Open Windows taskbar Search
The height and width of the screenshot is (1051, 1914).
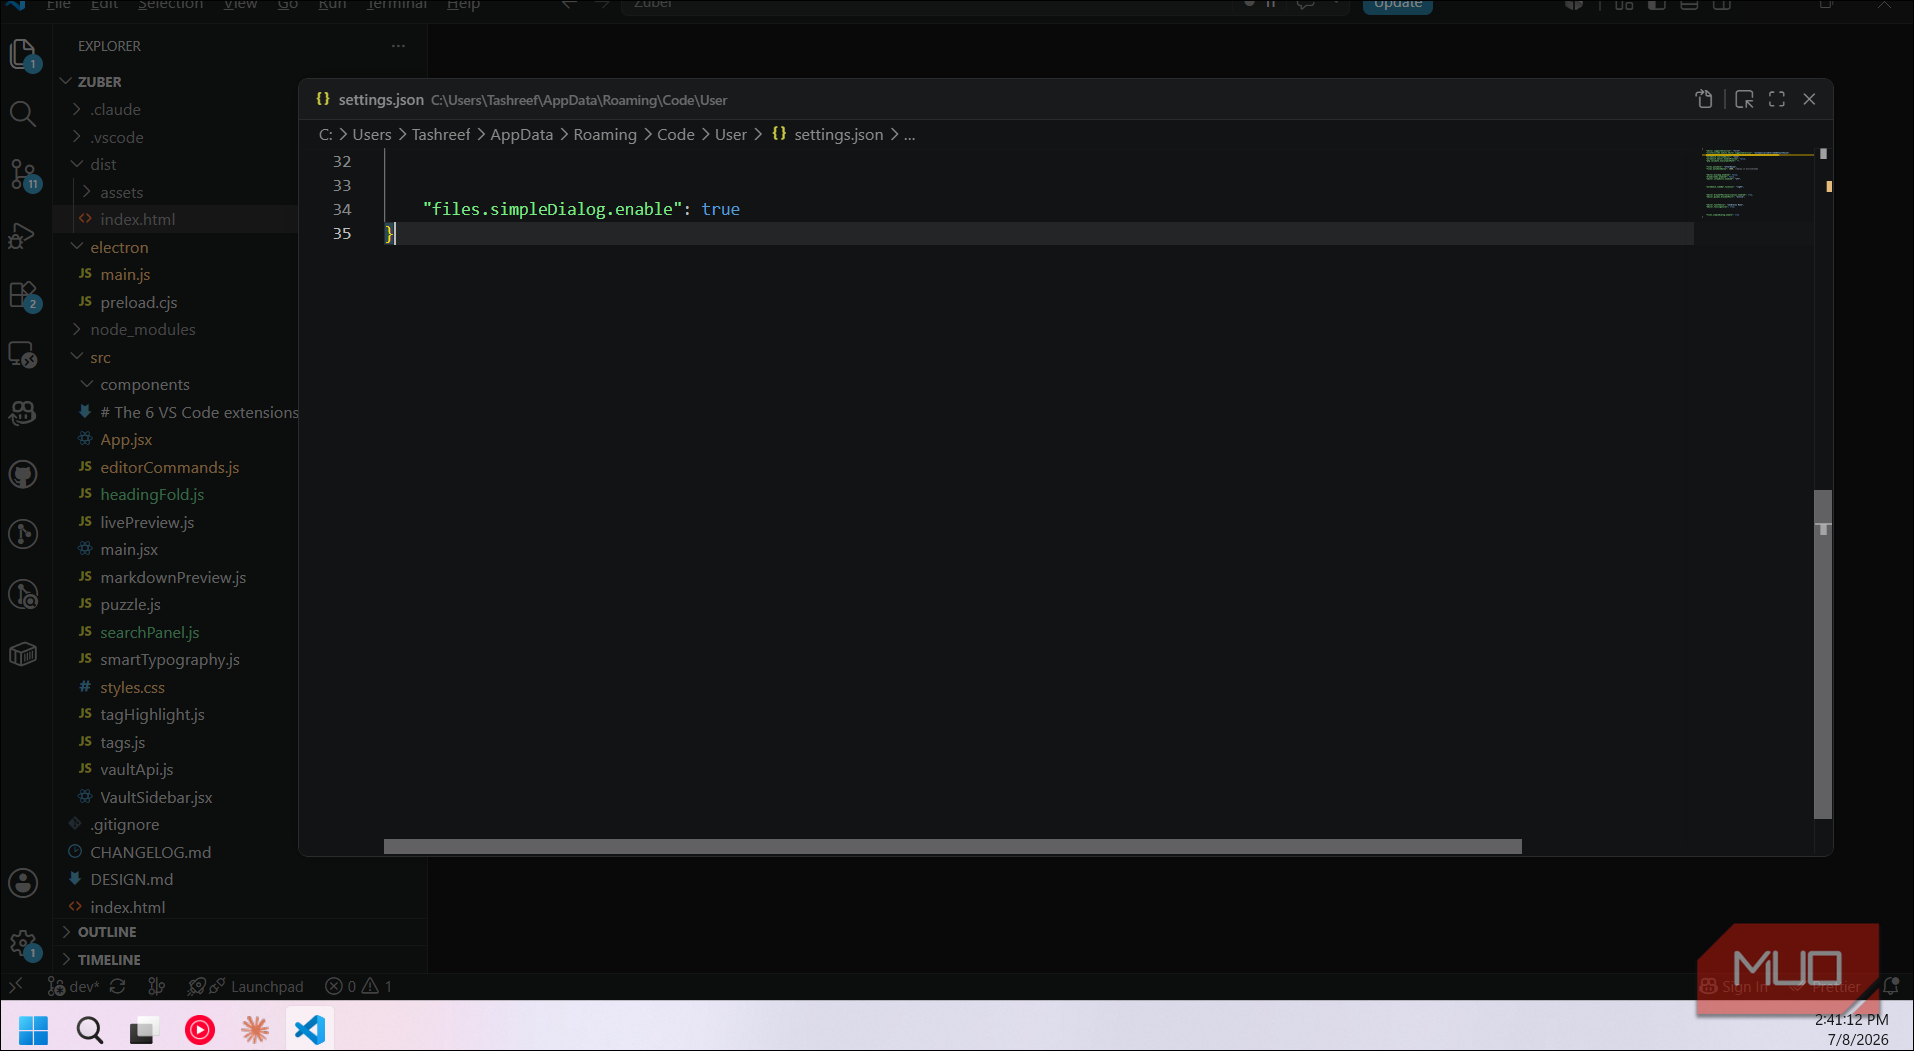coord(89,1029)
